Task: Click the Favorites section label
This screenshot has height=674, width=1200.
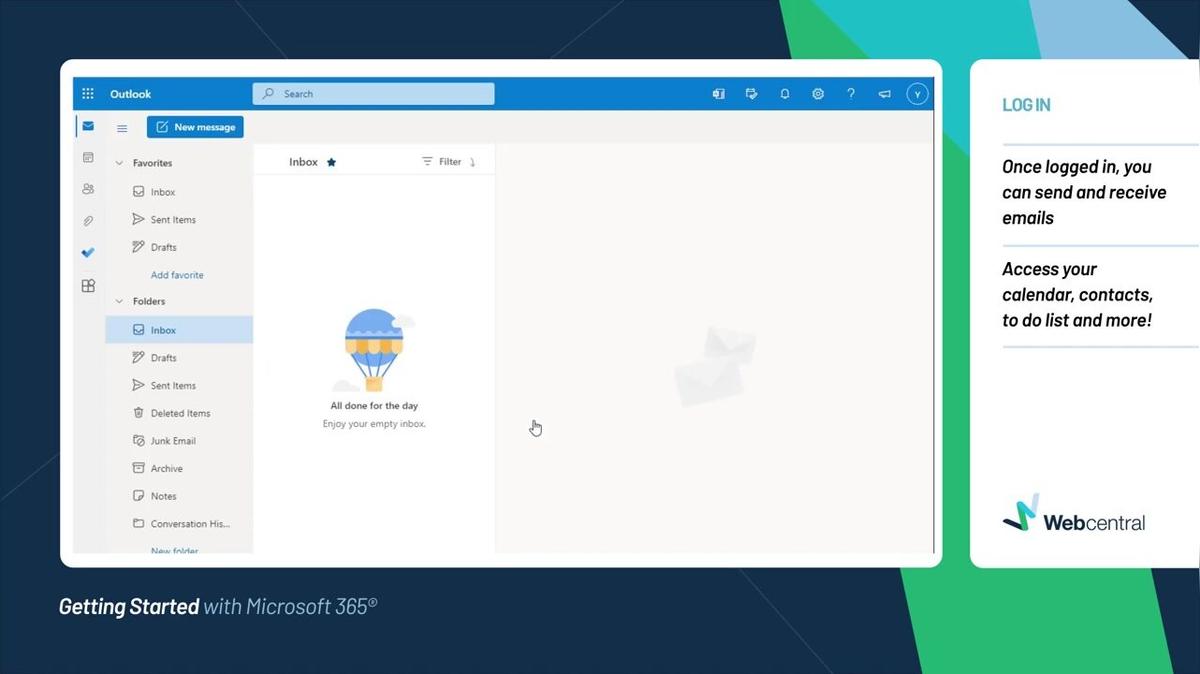Action: coord(152,163)
